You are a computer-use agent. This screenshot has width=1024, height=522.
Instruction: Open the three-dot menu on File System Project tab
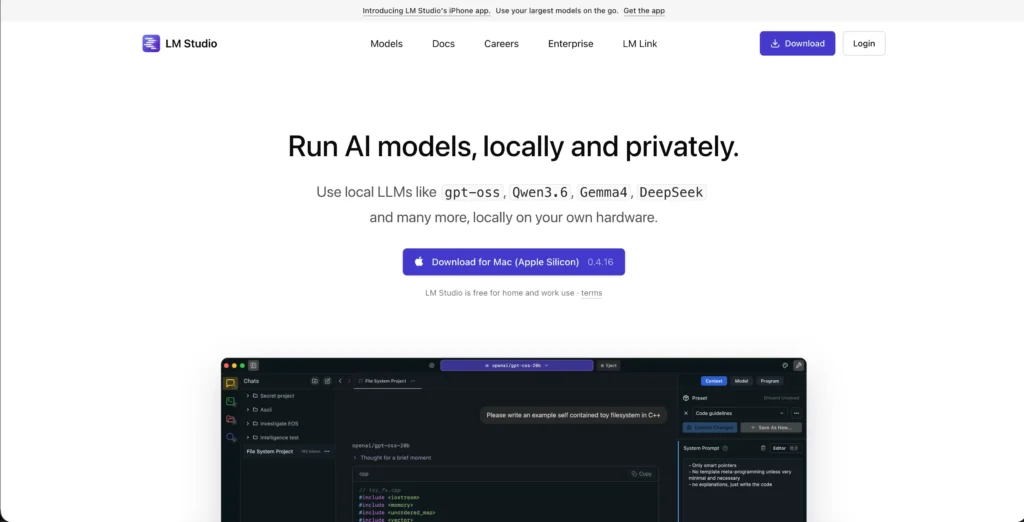pos(413,381)
